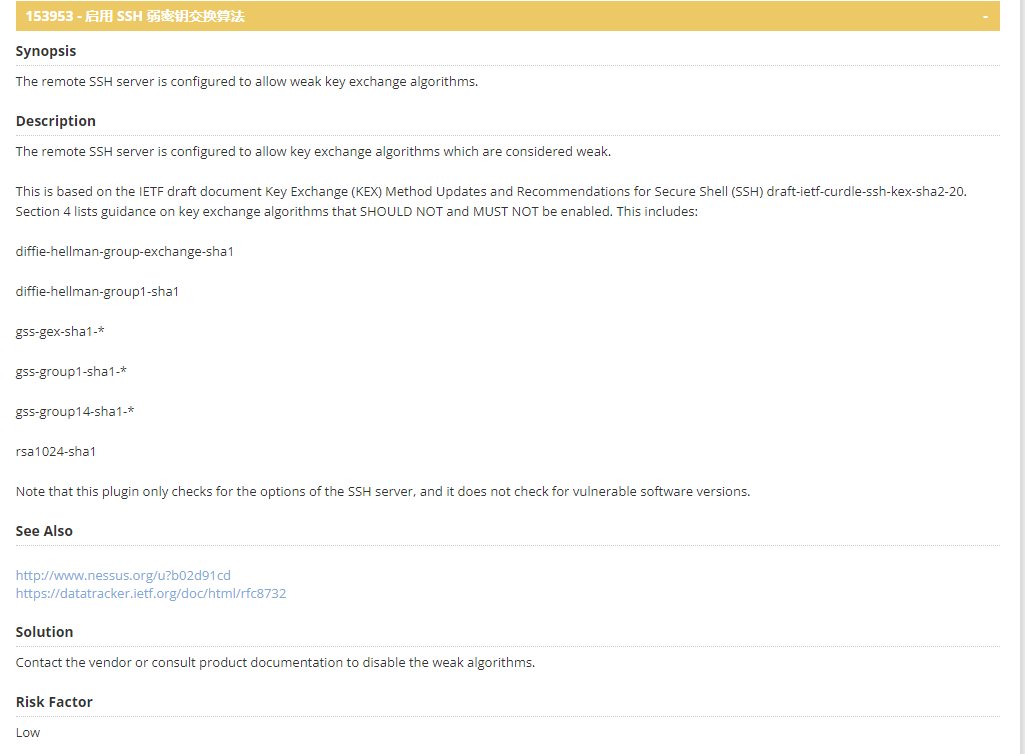This screenshot has width=1025, height=754.
Task: Click the note about plugin only checking options
Action: click(x=383, y=491)
